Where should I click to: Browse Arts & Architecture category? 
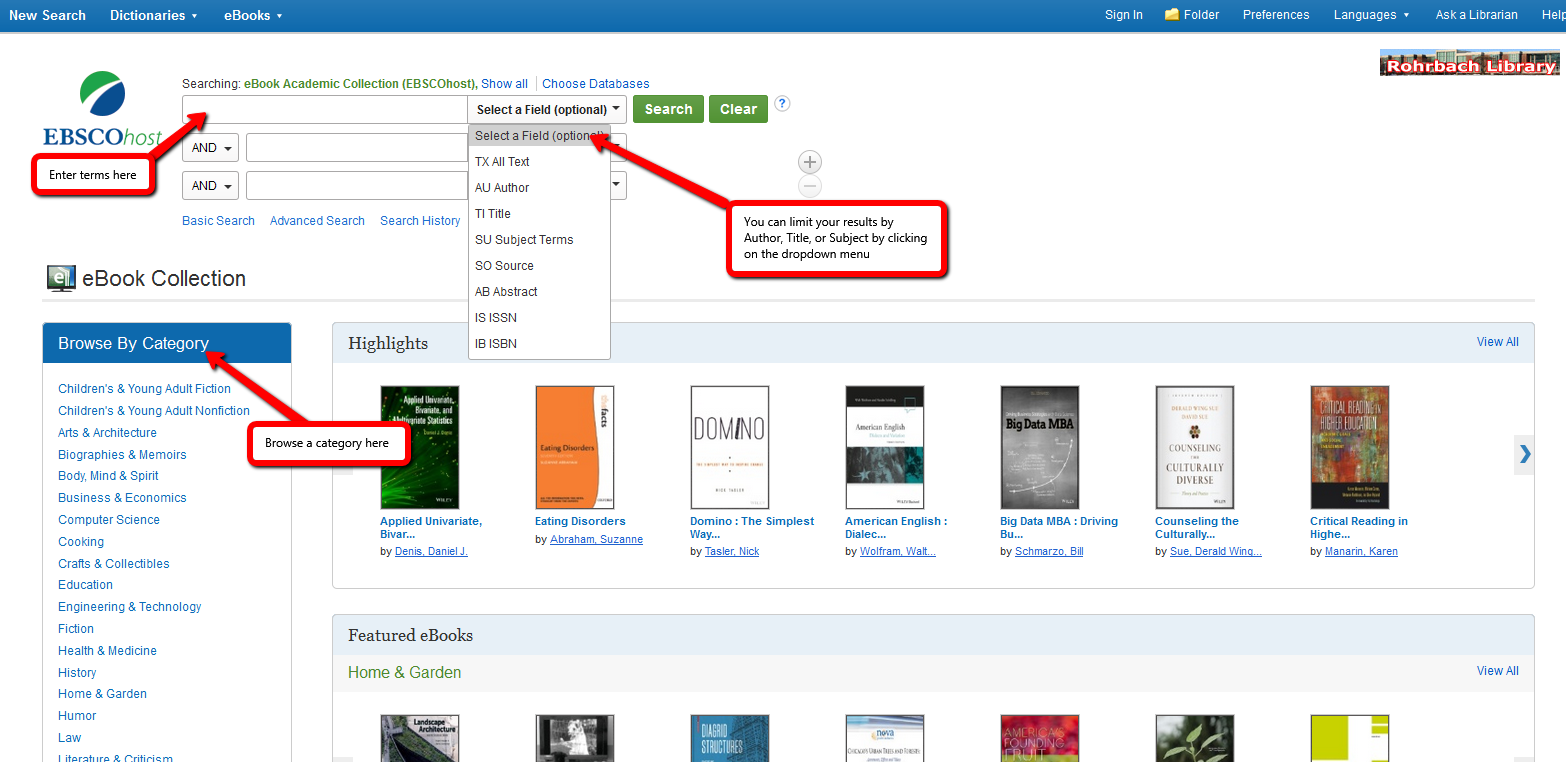[107, 433]
